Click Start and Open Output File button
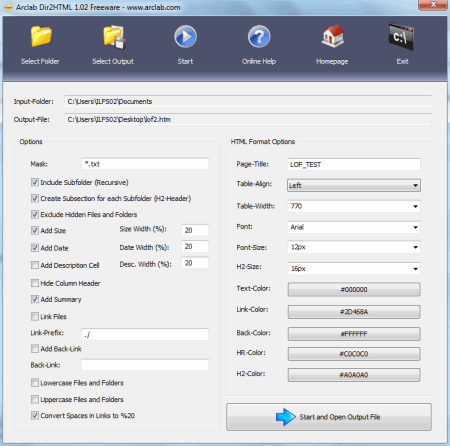 point(329,417)
